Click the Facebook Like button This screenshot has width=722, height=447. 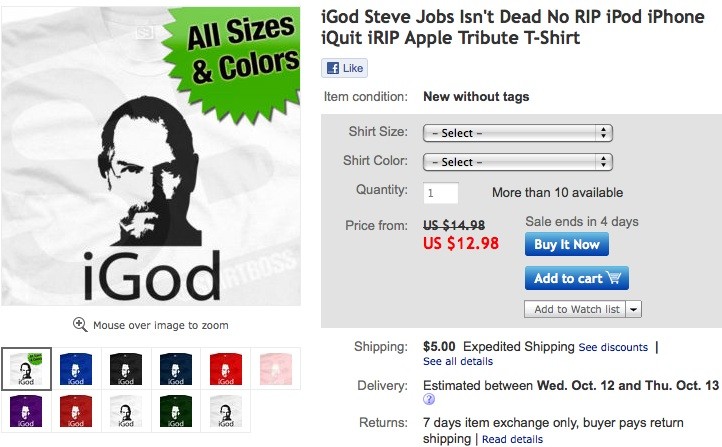pyautogui.click(x=344, y=68)
